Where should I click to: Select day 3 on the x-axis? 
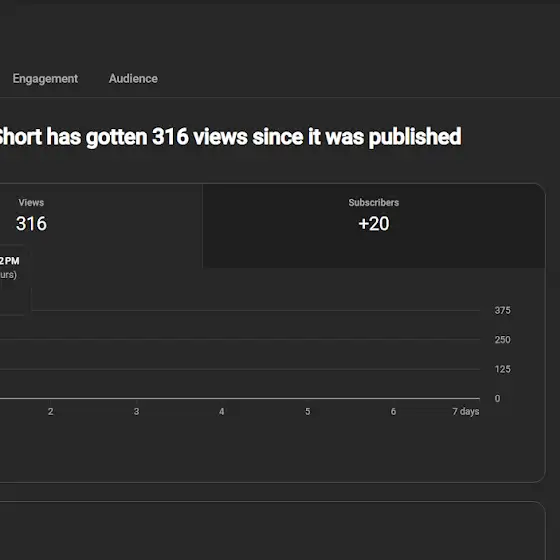(x=136, y=411)
